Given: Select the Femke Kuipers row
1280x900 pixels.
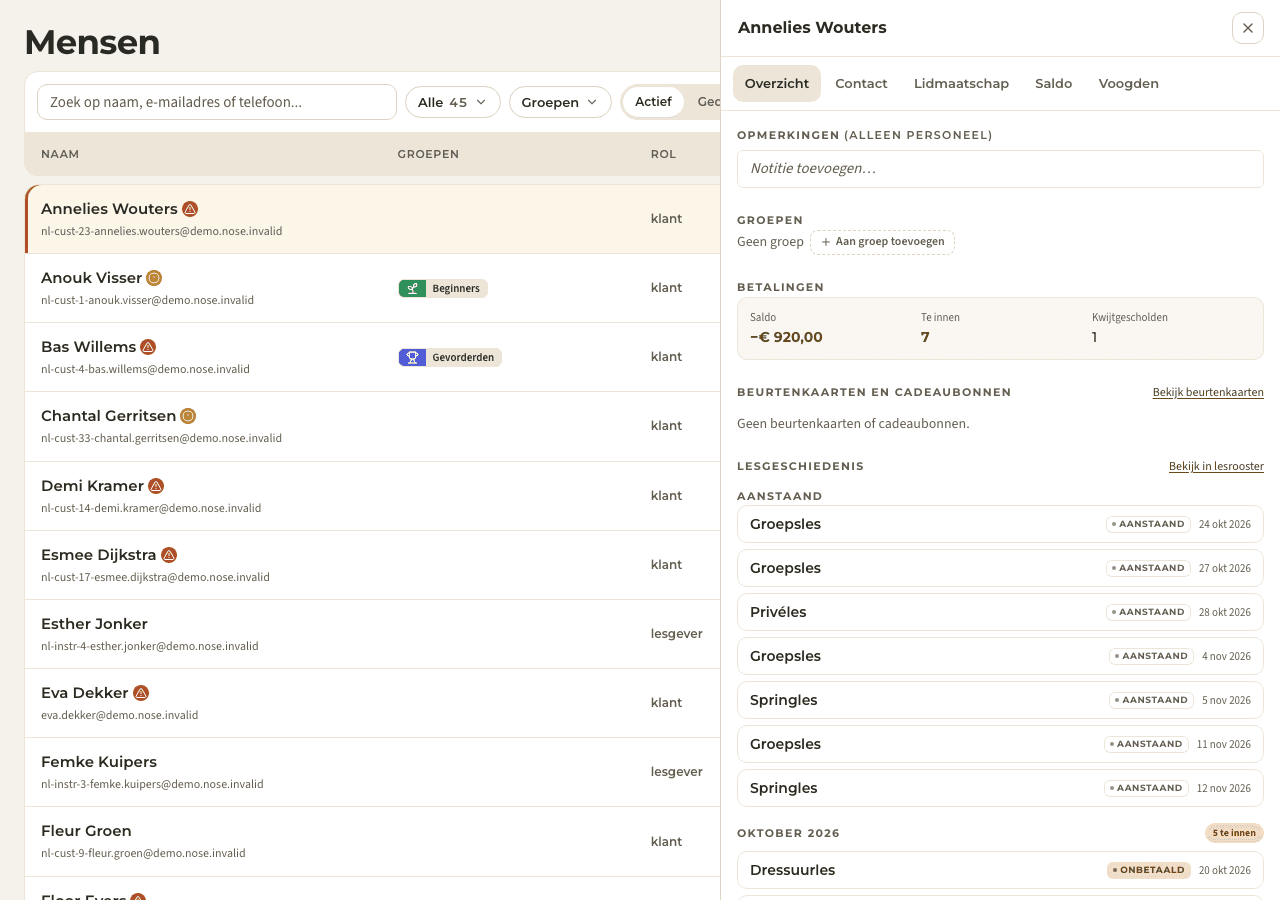Looking at the screenshot, I should (373, 772).
